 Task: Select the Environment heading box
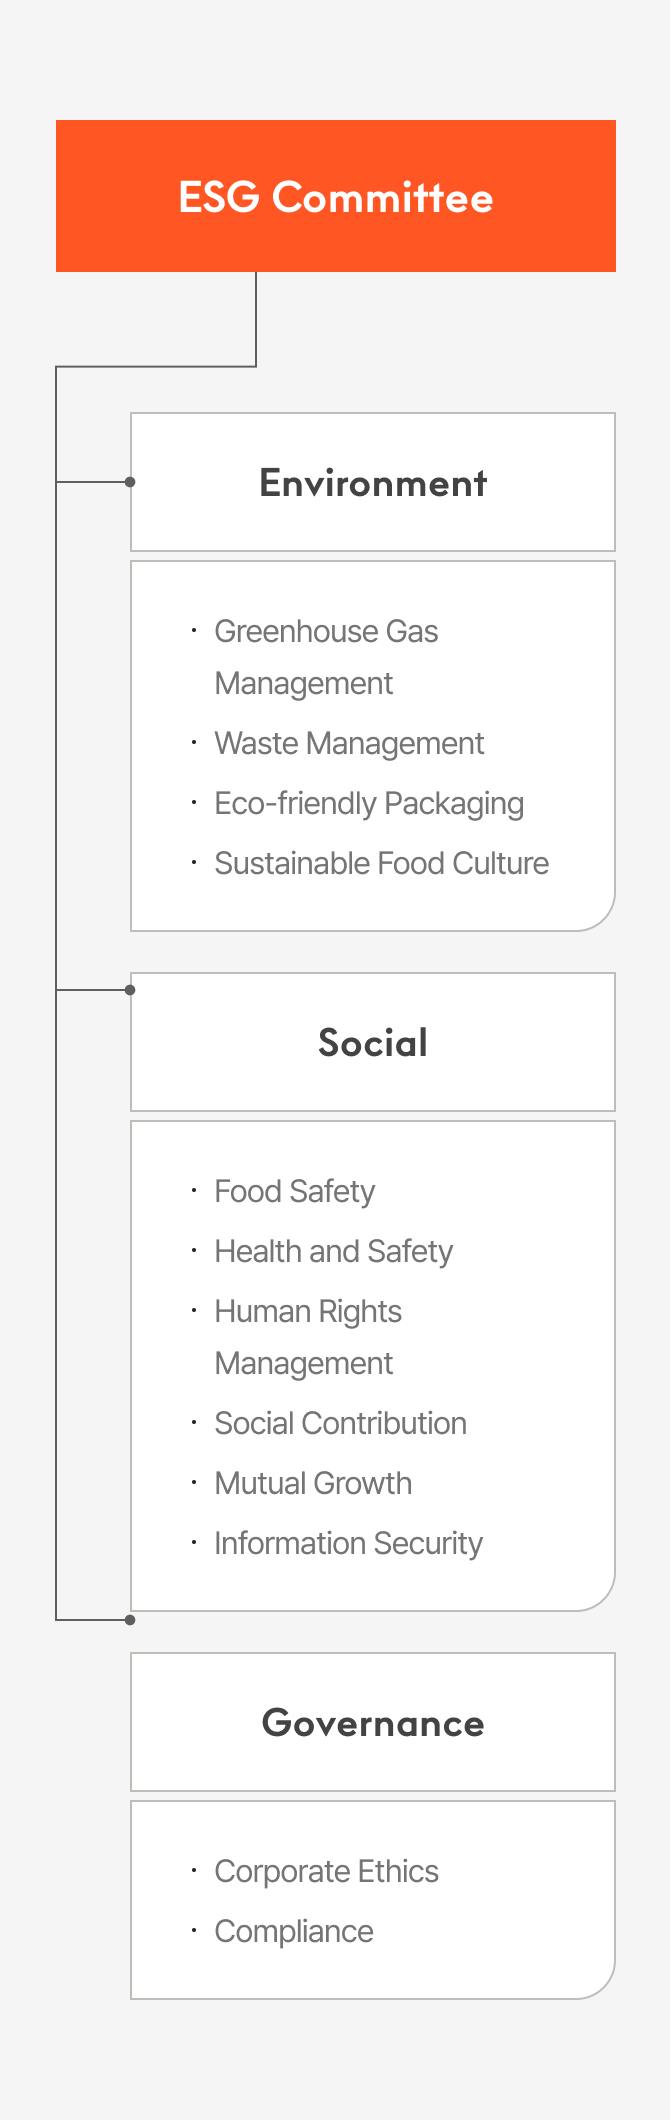pos(373,482)
